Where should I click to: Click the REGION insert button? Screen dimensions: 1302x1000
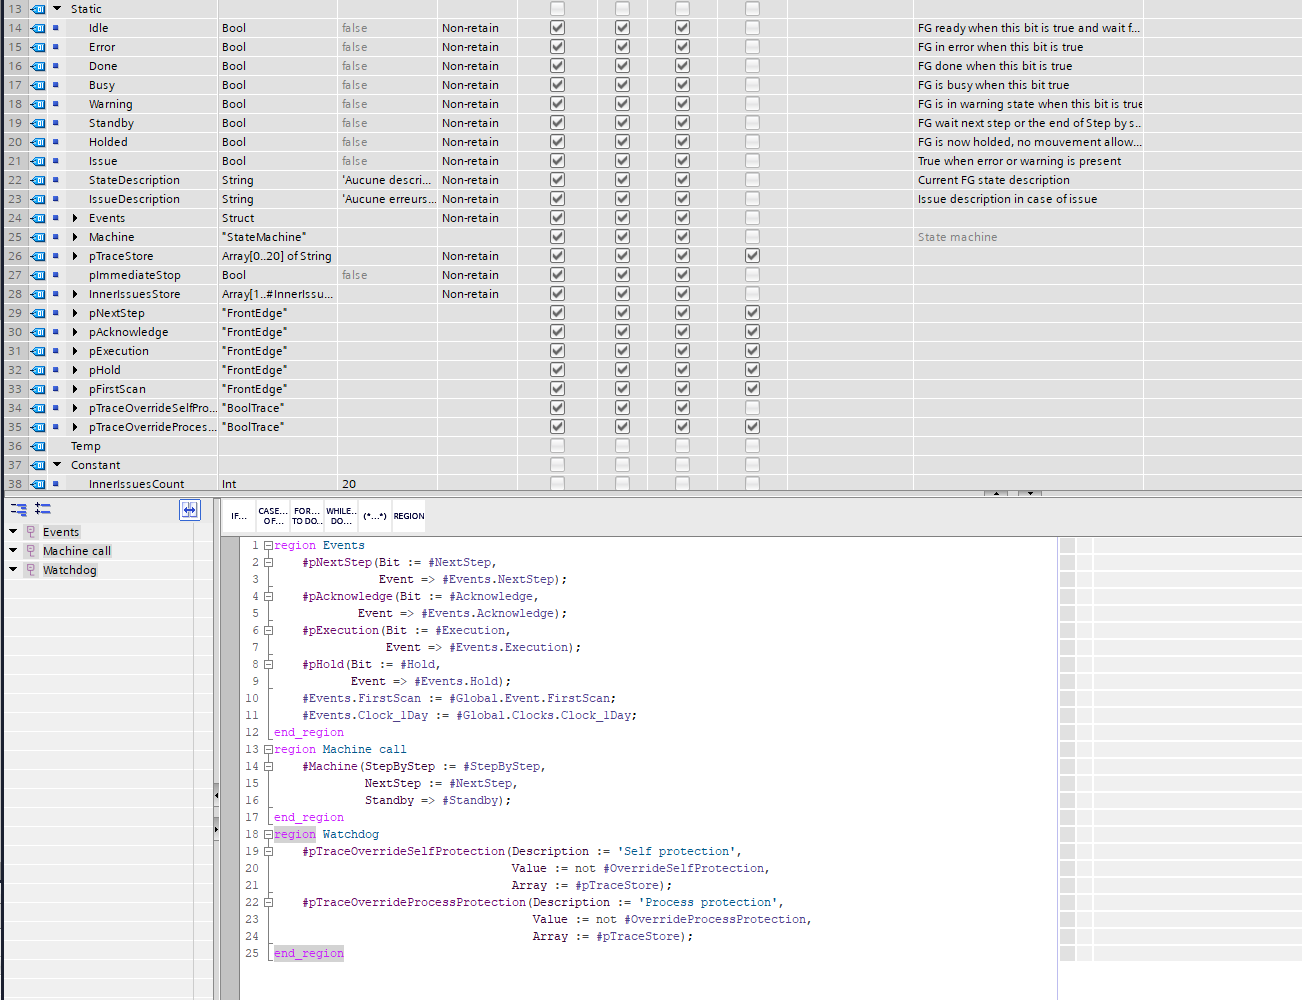[409, 516]
